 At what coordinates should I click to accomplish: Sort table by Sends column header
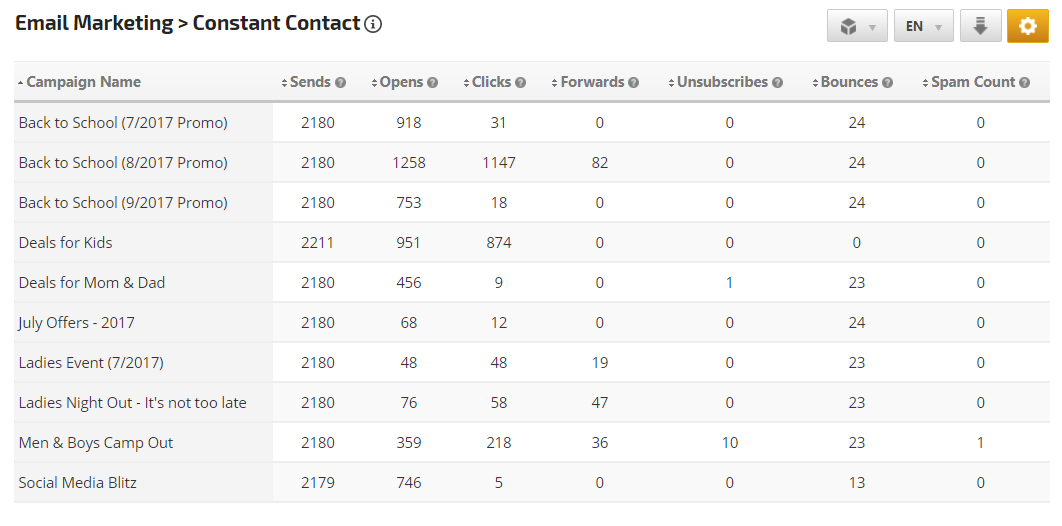[310, 82]
